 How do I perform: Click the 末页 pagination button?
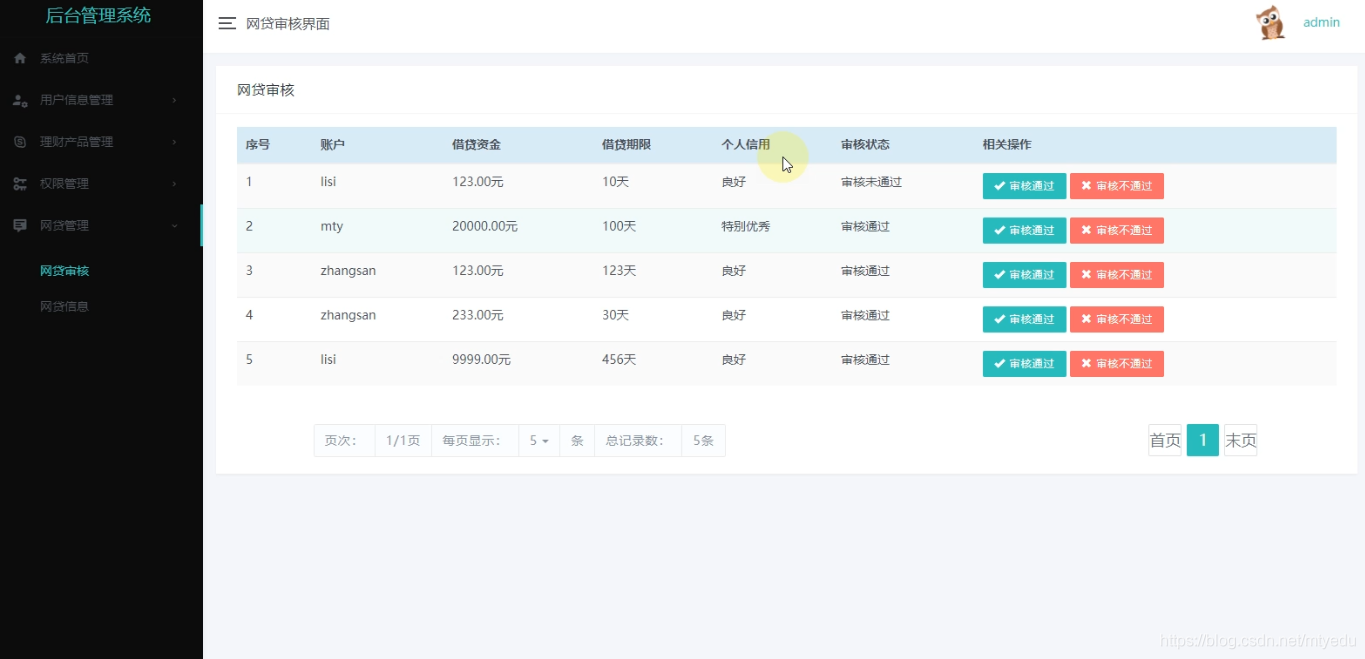pyautogui.click(x=1240, y=440)
